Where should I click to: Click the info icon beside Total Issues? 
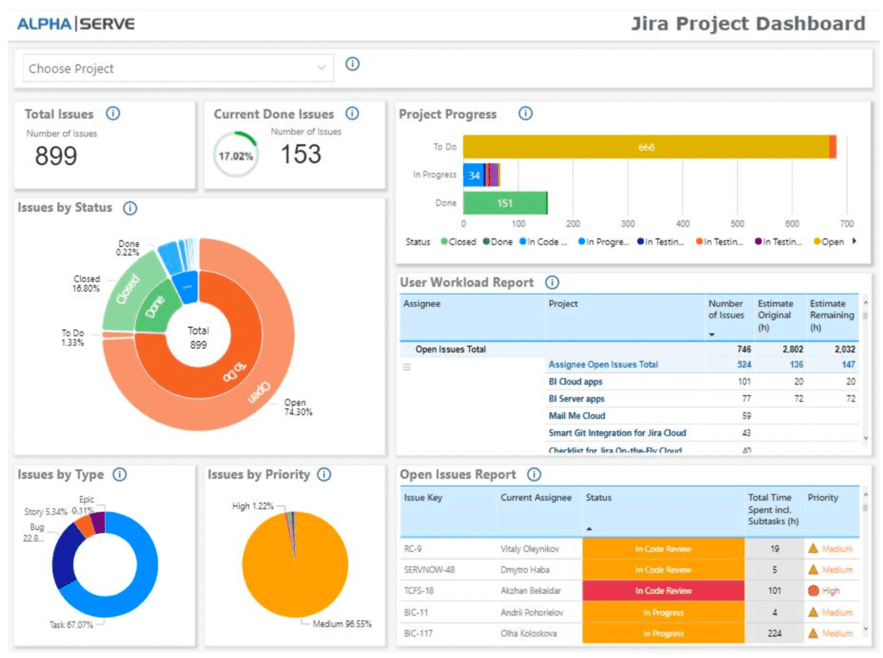coord(115,114)
